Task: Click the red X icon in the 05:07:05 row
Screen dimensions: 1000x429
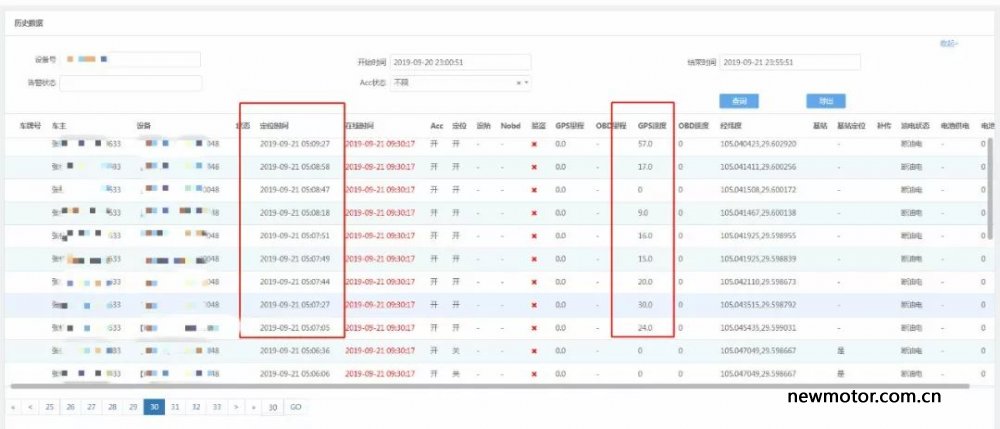Action: (534, 328)
